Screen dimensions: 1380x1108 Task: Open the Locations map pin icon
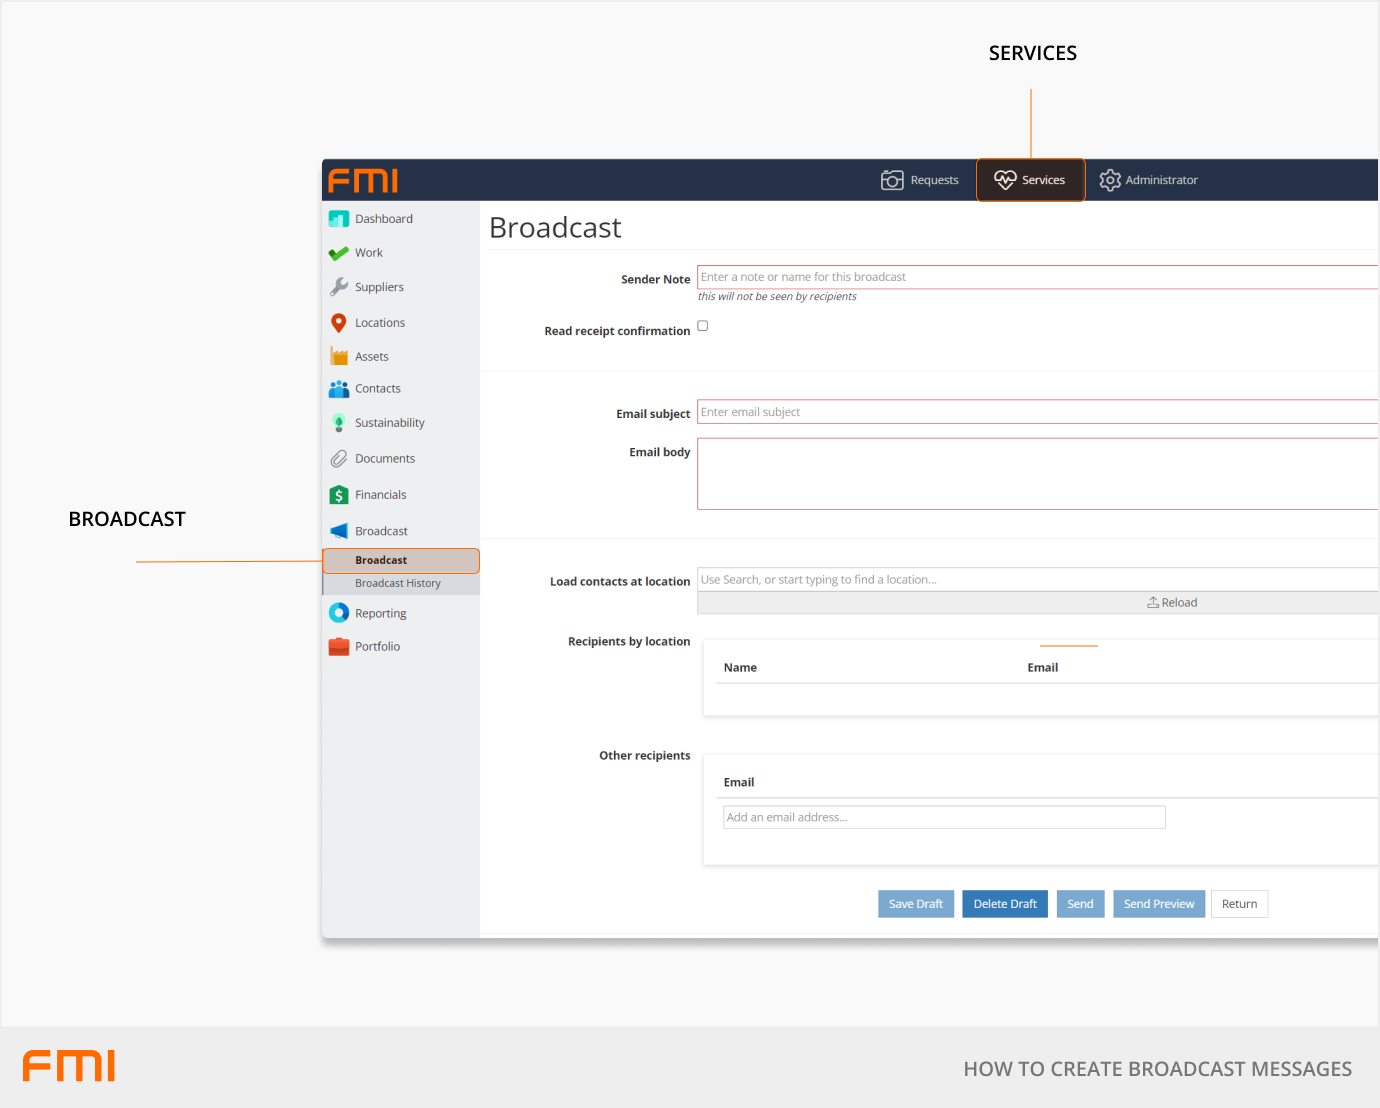coord(338,322)
